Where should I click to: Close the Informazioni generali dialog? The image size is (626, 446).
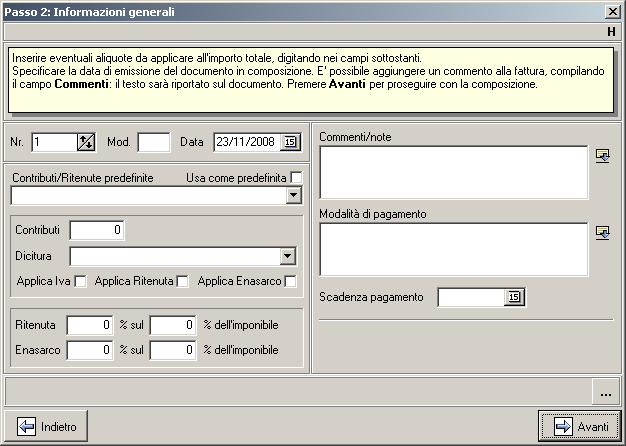tap(612, 12)
